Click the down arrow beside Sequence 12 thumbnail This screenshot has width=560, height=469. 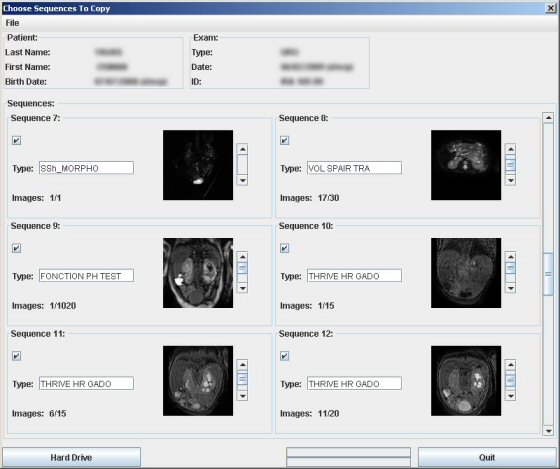point(511,396)
